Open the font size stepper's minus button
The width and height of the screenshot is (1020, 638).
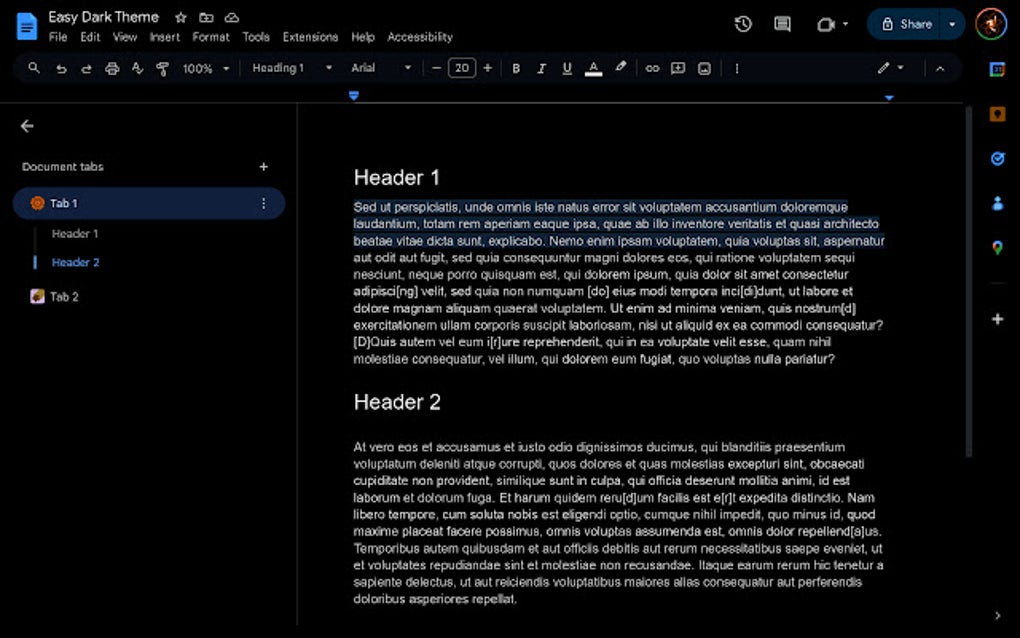[437, 68]
